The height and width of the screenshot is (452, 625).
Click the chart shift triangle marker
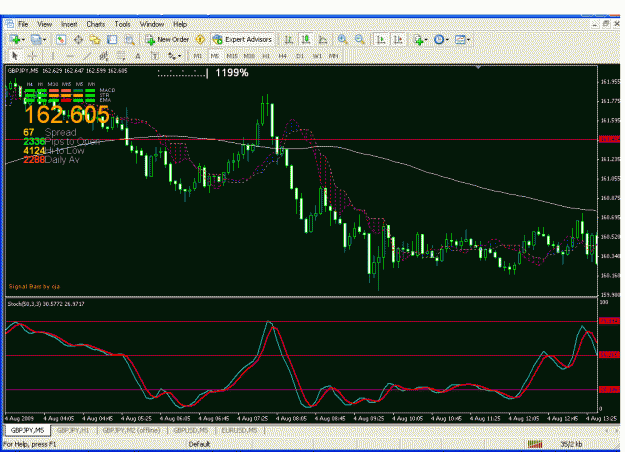(x=478, y=67)
